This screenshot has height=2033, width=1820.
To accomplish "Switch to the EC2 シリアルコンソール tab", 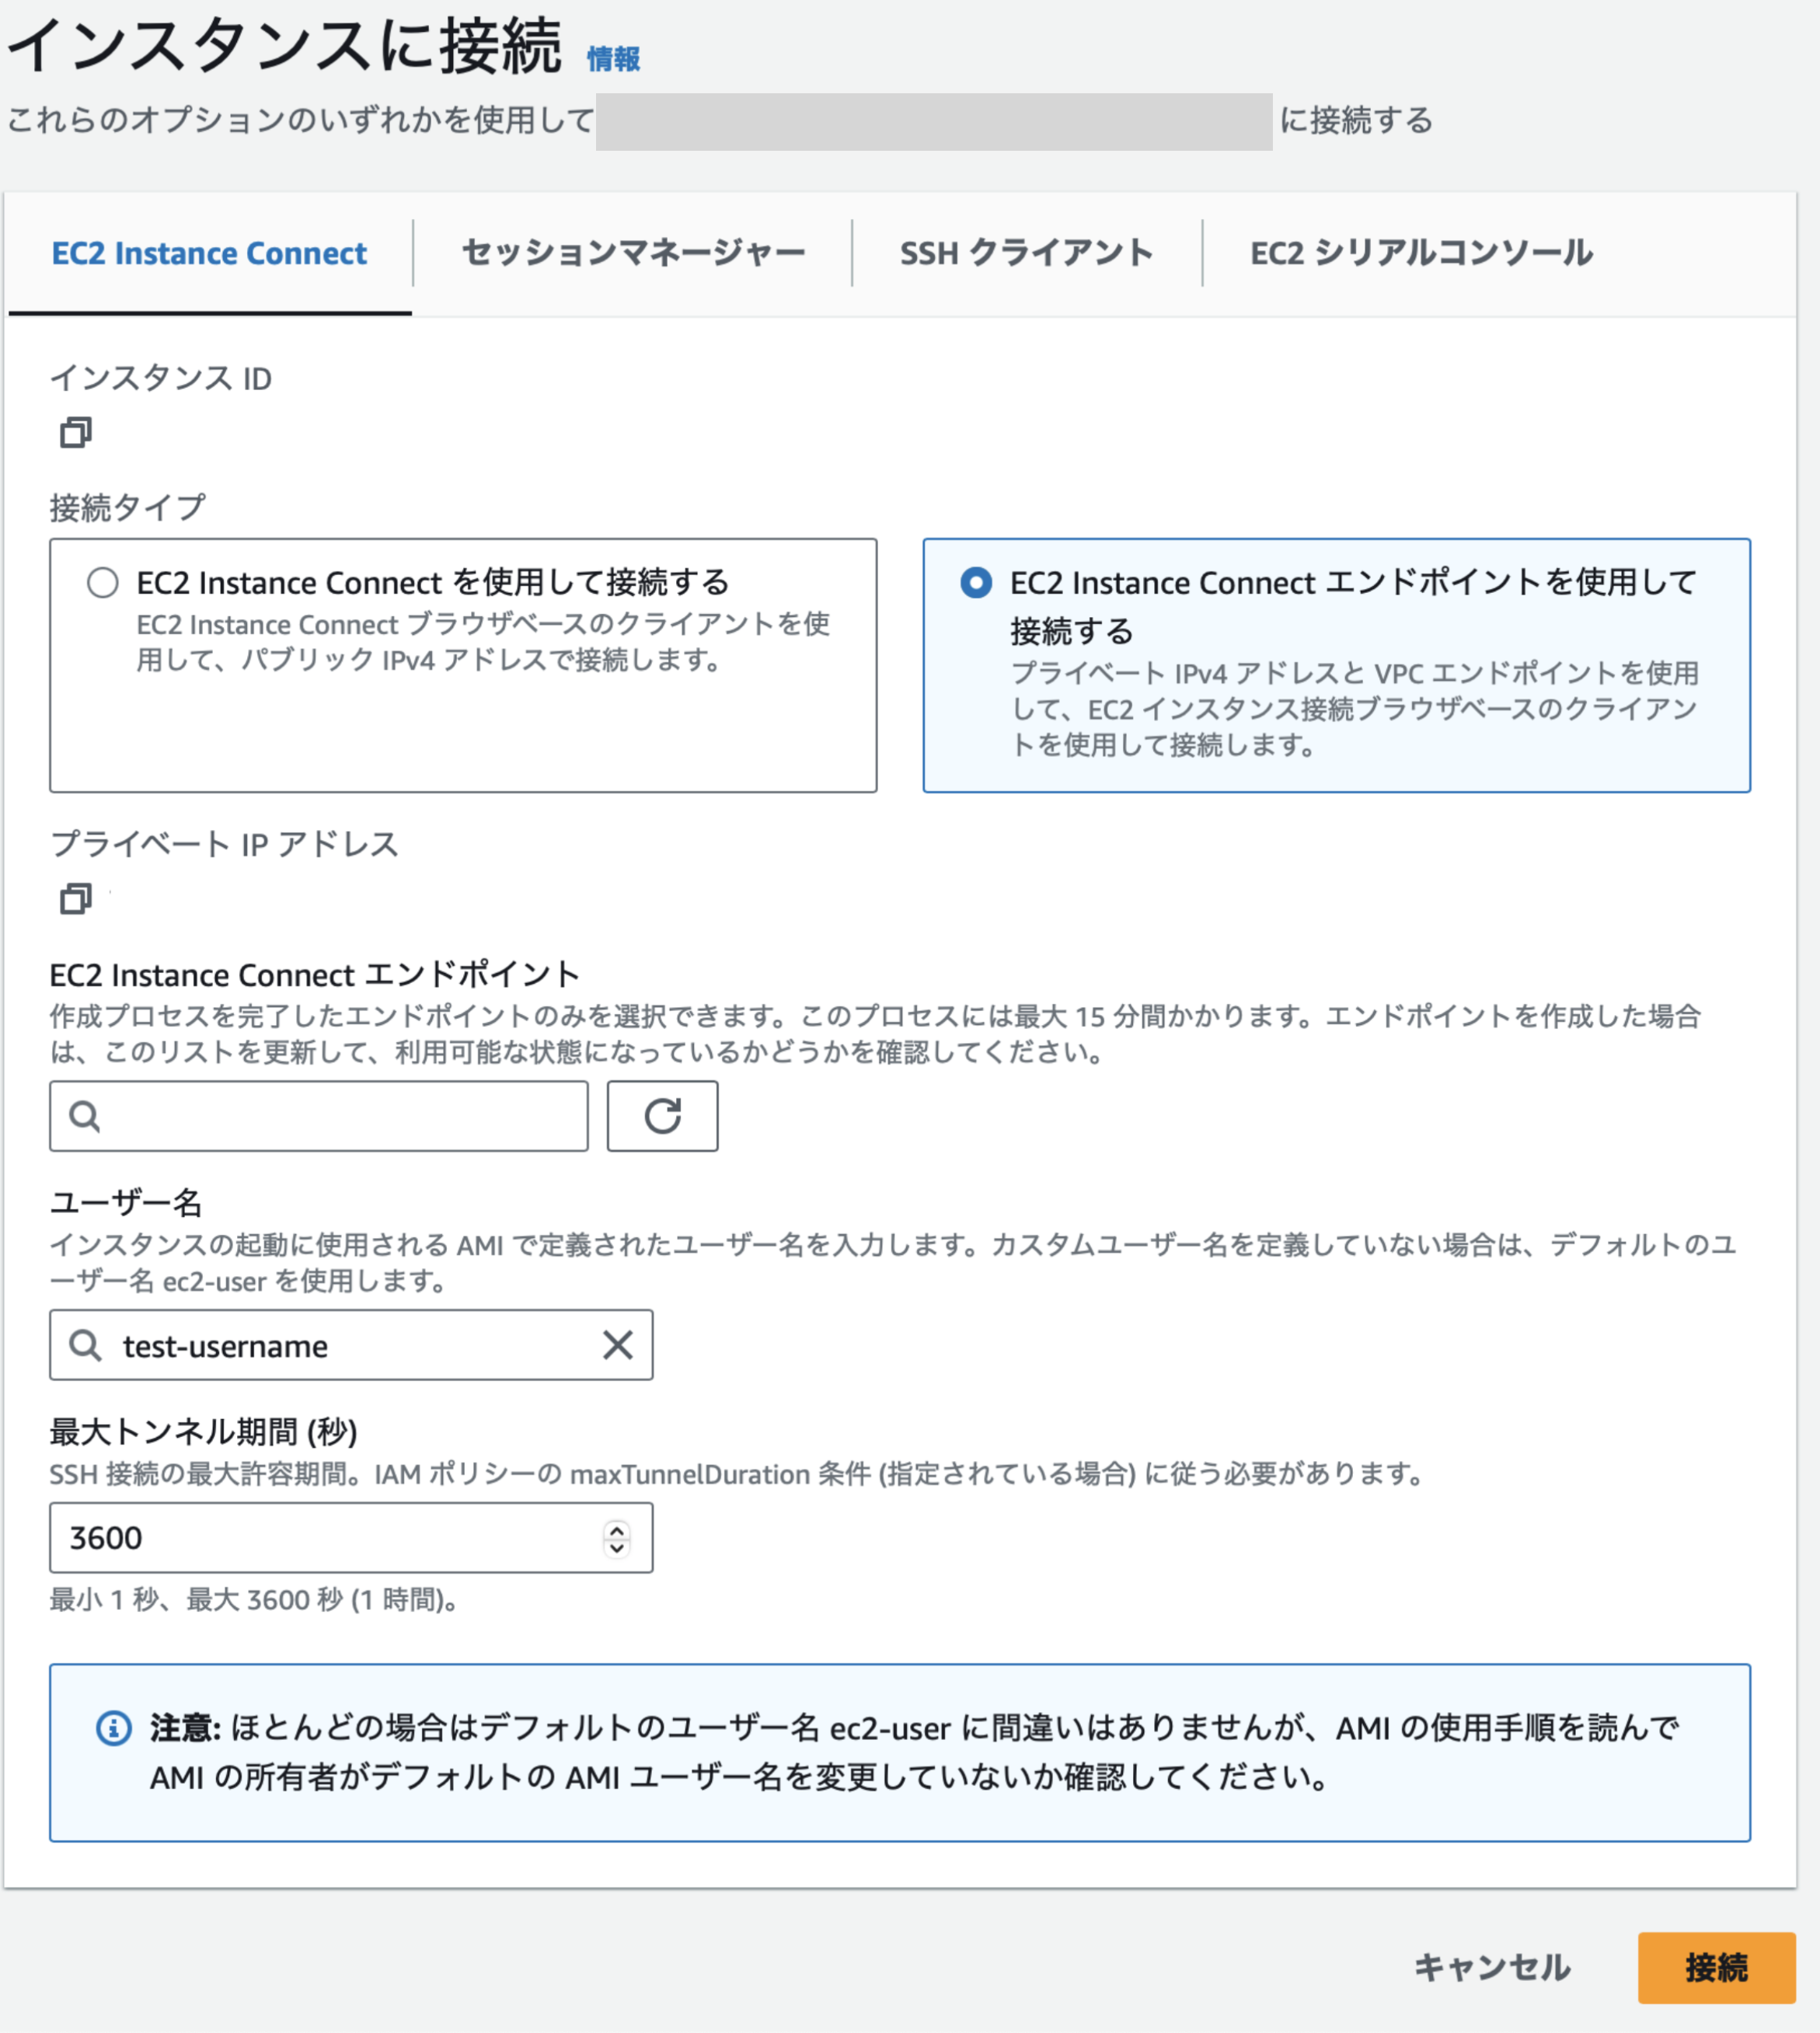I will point(1419,252).
